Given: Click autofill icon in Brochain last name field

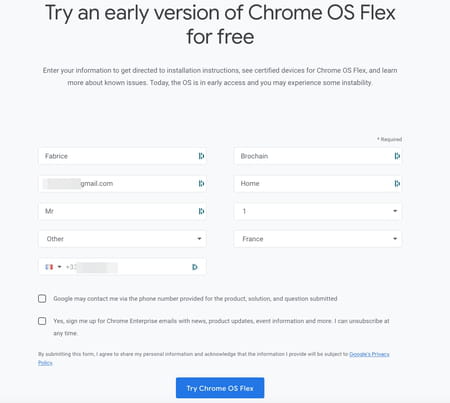Looking at the screenshot, I should 397,156.
